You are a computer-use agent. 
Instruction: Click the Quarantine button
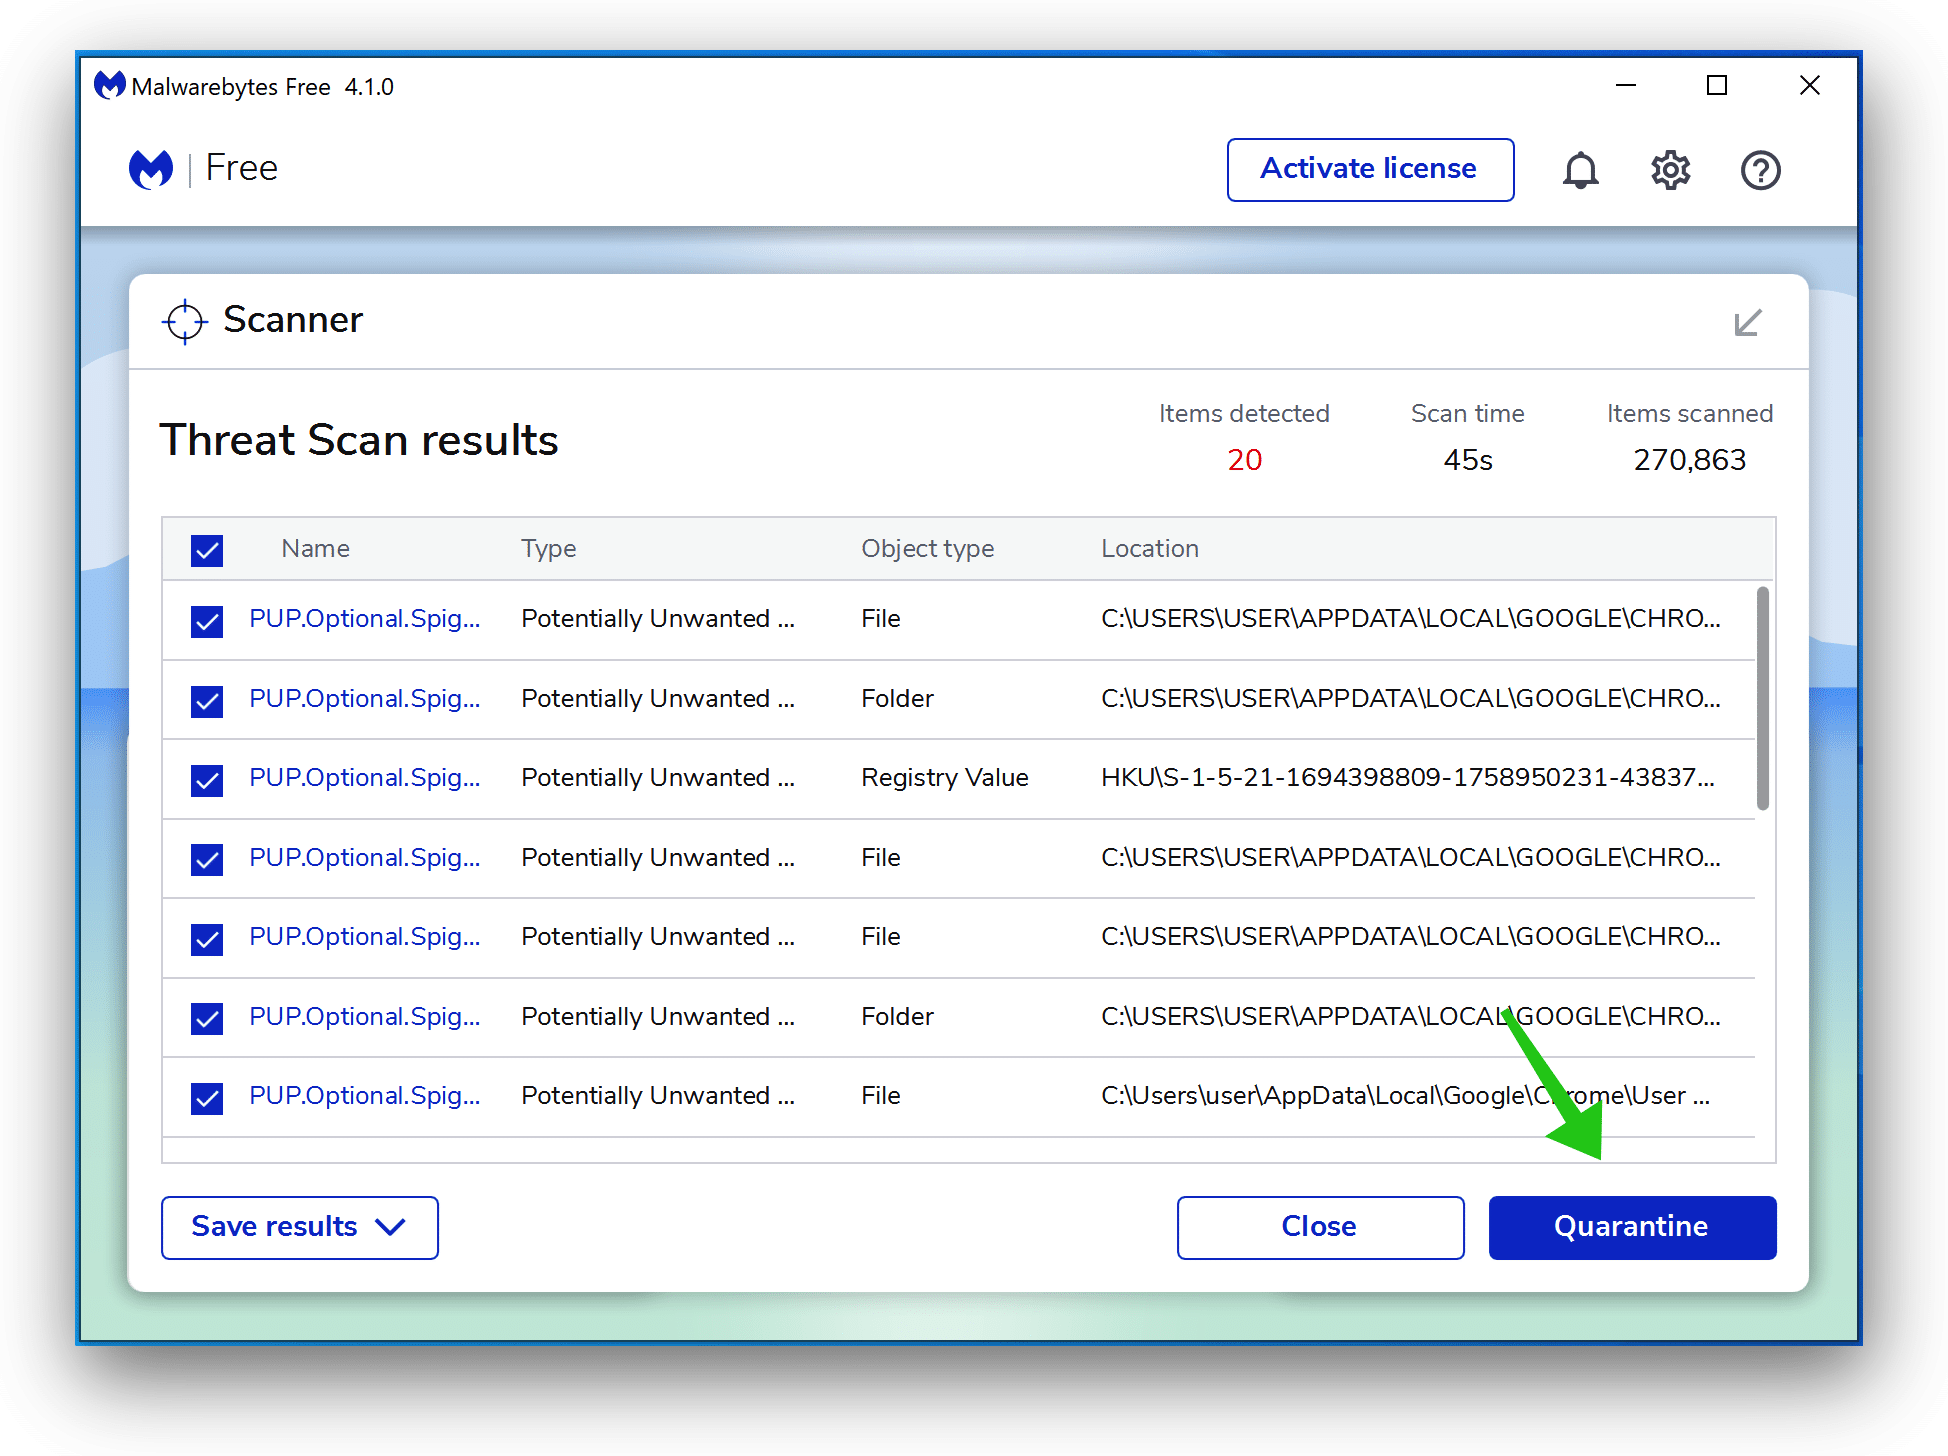(1631, 1227)
